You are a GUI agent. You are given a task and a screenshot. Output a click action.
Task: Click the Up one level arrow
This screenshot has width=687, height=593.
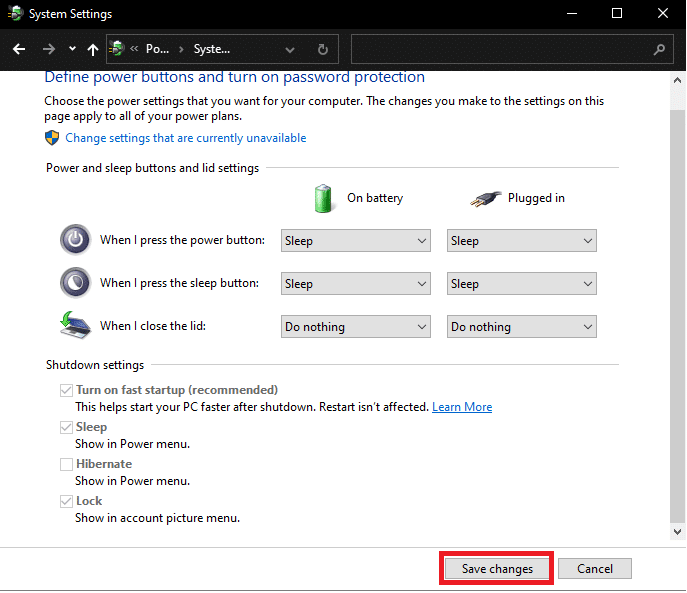pos(93,48)
